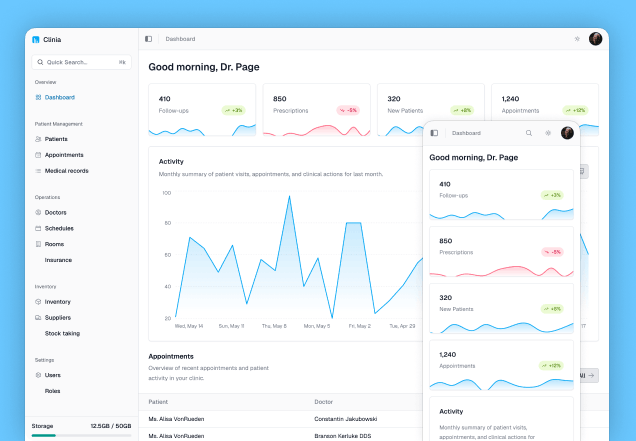
Task: Click the Storage usage progress bar
Action: click(x=82, y=435)
